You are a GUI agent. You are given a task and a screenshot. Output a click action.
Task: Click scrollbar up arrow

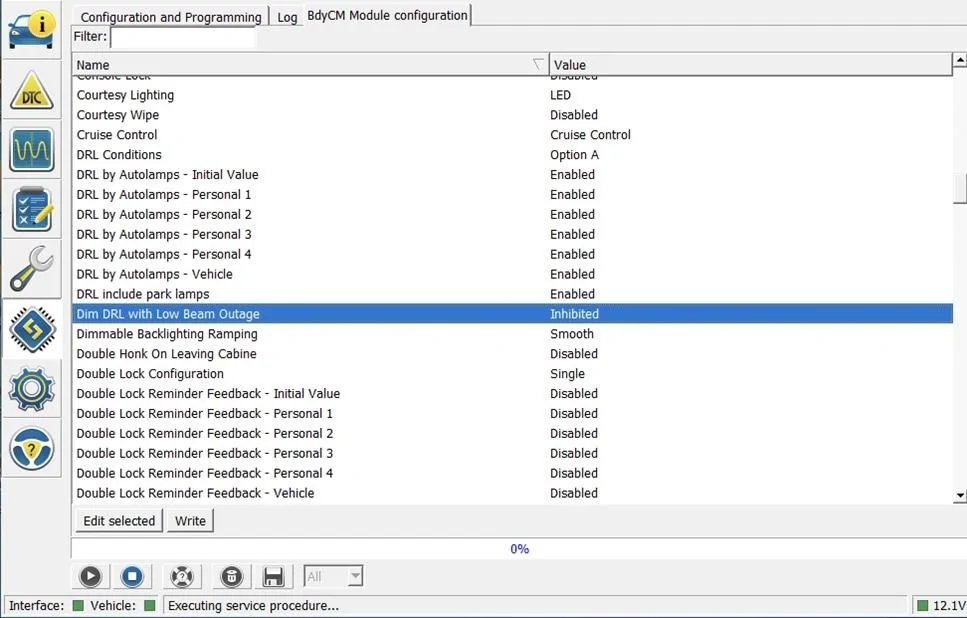[x=960, y=60]
